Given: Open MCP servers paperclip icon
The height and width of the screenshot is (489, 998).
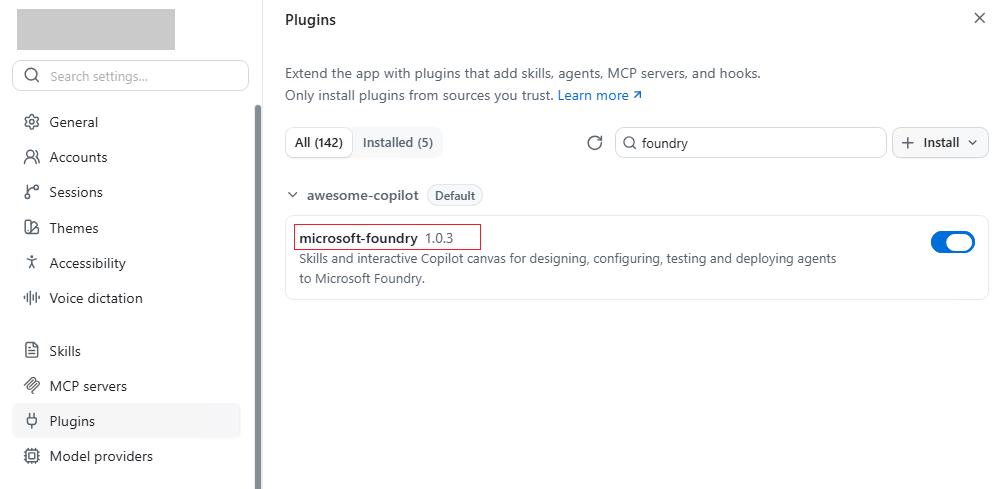Looking at the screenshot, I should 31,386.
